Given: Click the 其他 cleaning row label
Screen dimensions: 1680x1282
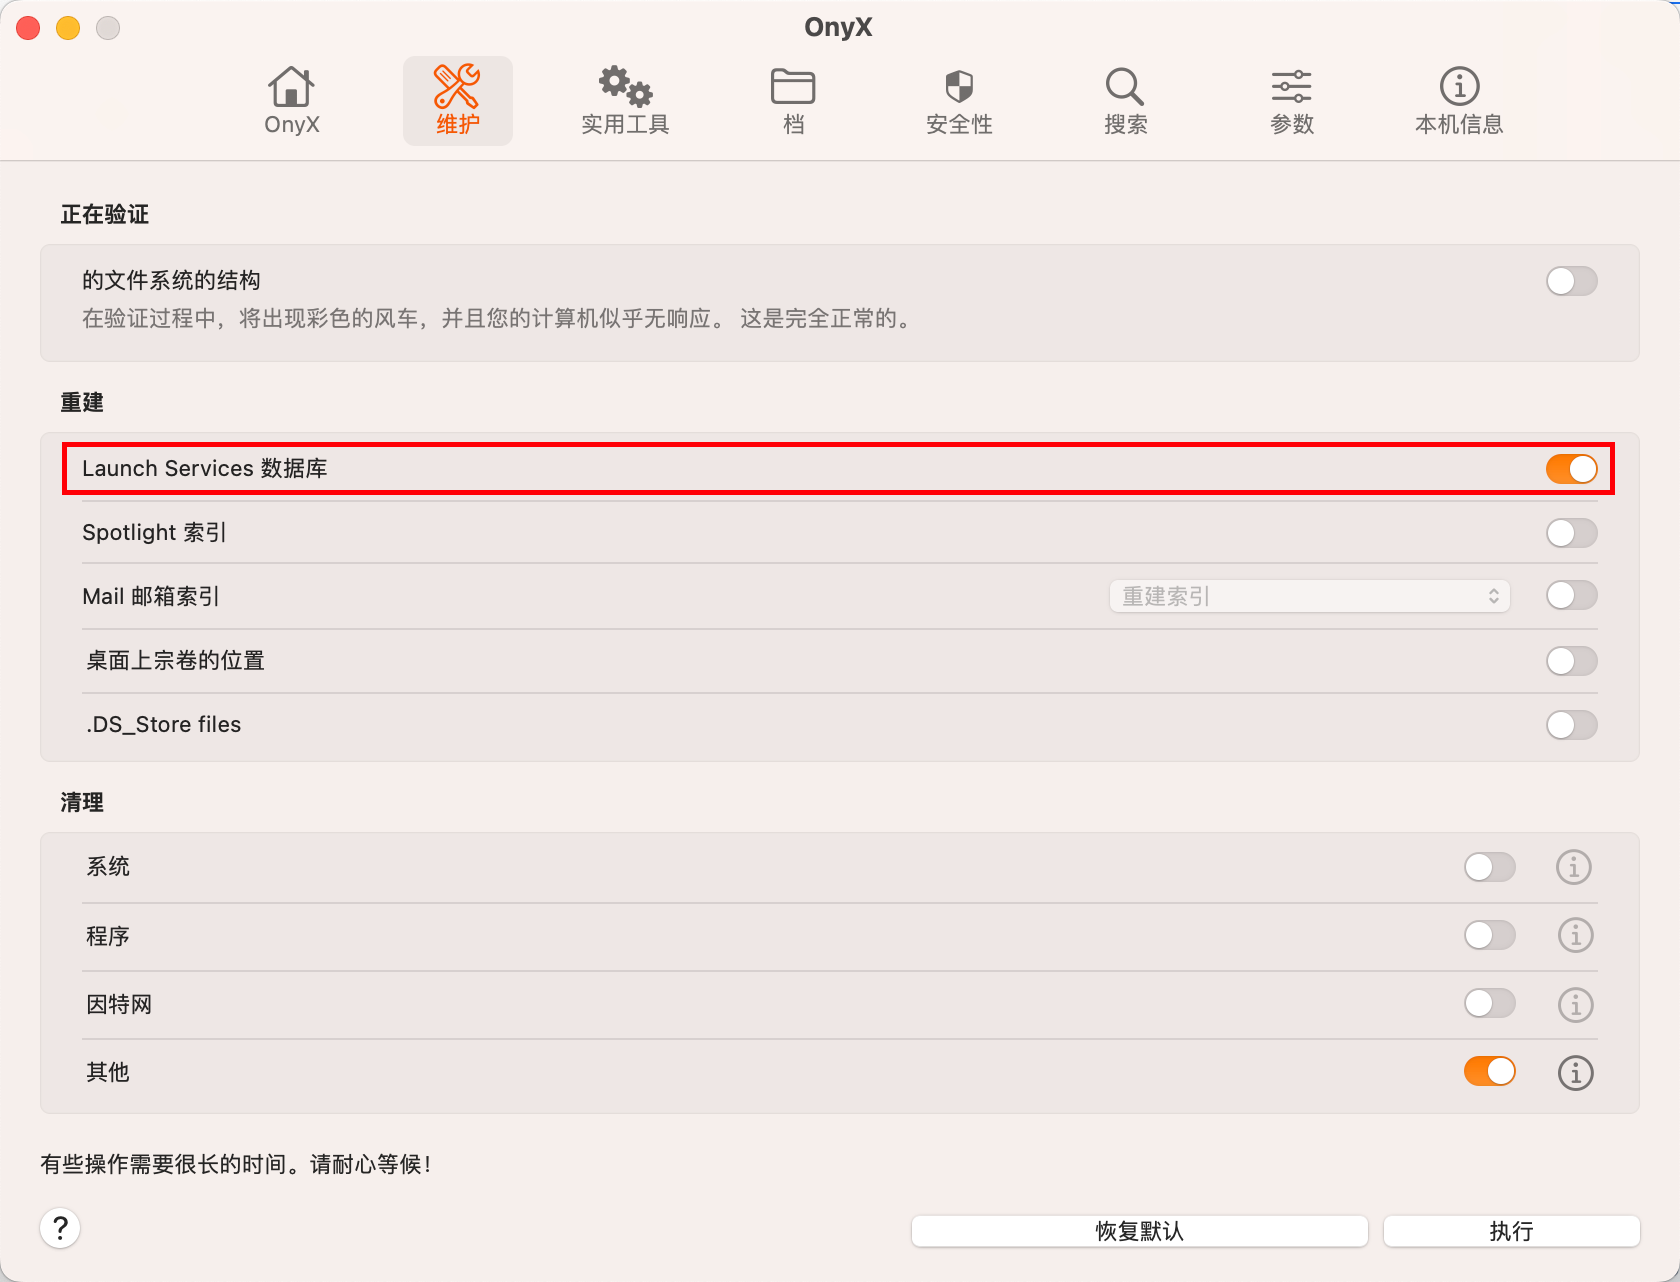Looking at the screenshot, I should pyautogui.click(x=108, y=1072).
